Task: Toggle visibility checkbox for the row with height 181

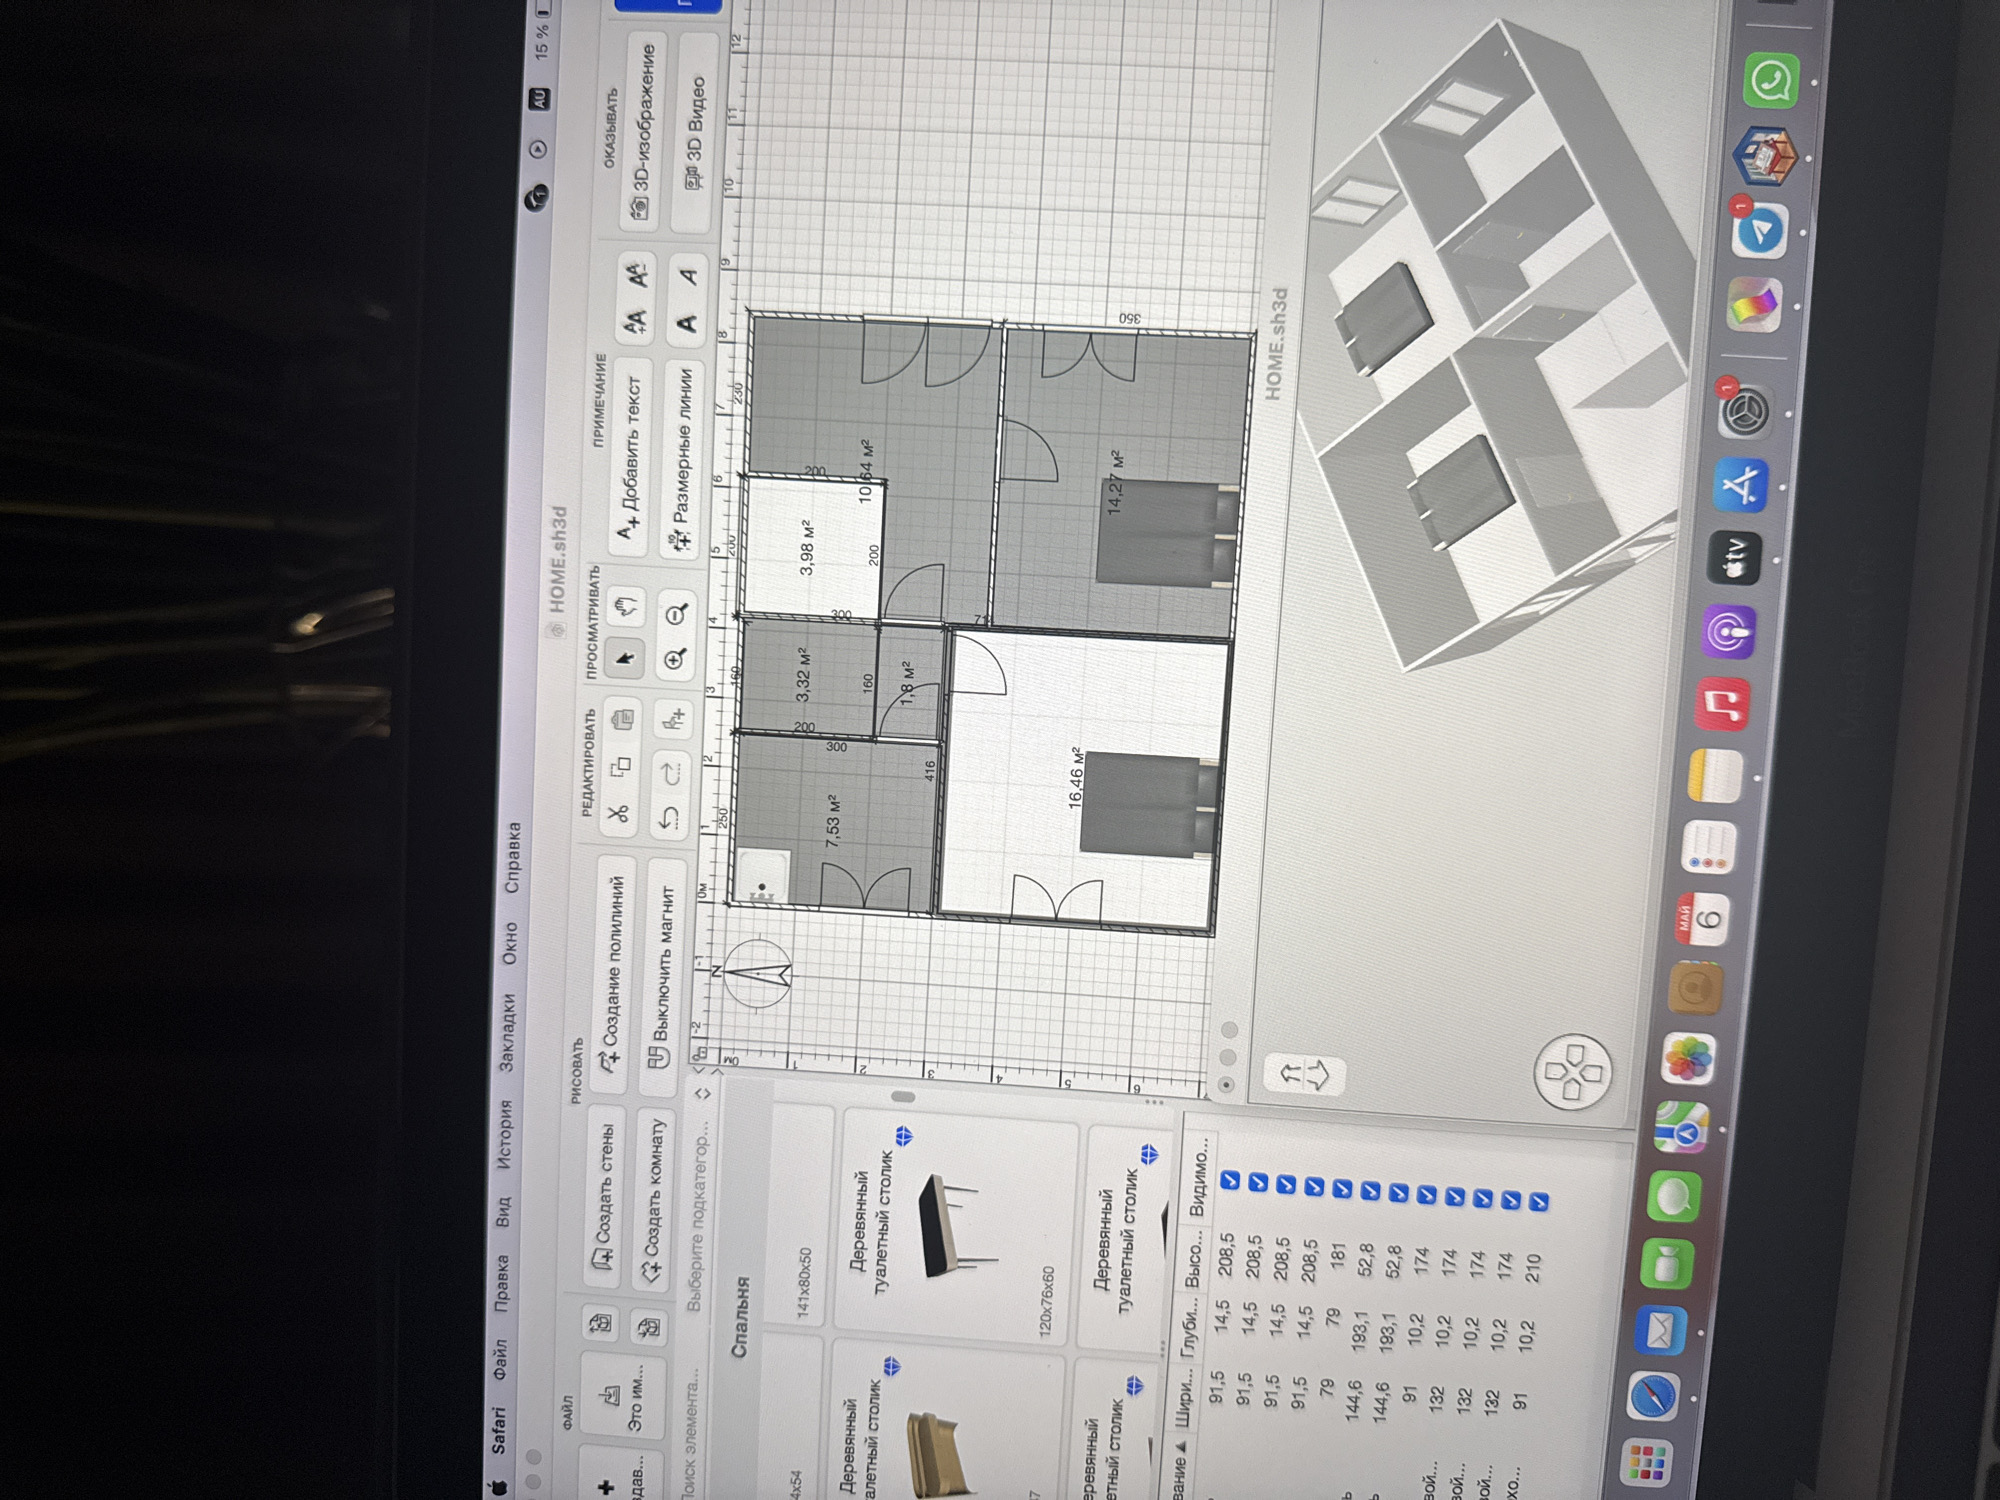Action: point(1342,1188)
